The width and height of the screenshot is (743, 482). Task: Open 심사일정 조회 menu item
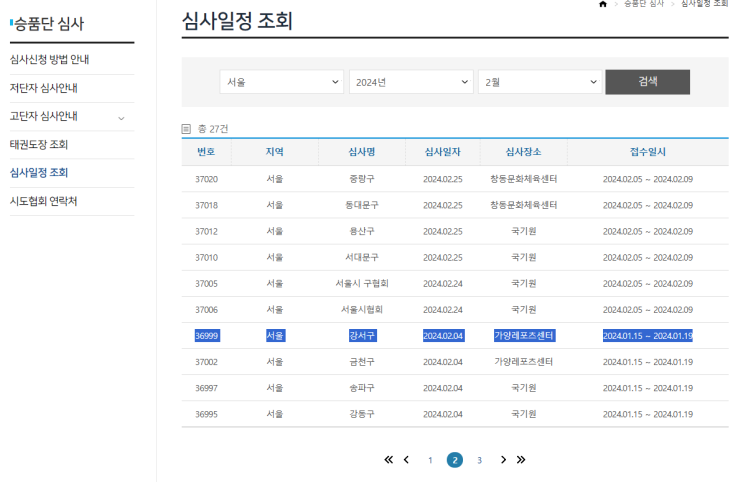tap(39, 173)
